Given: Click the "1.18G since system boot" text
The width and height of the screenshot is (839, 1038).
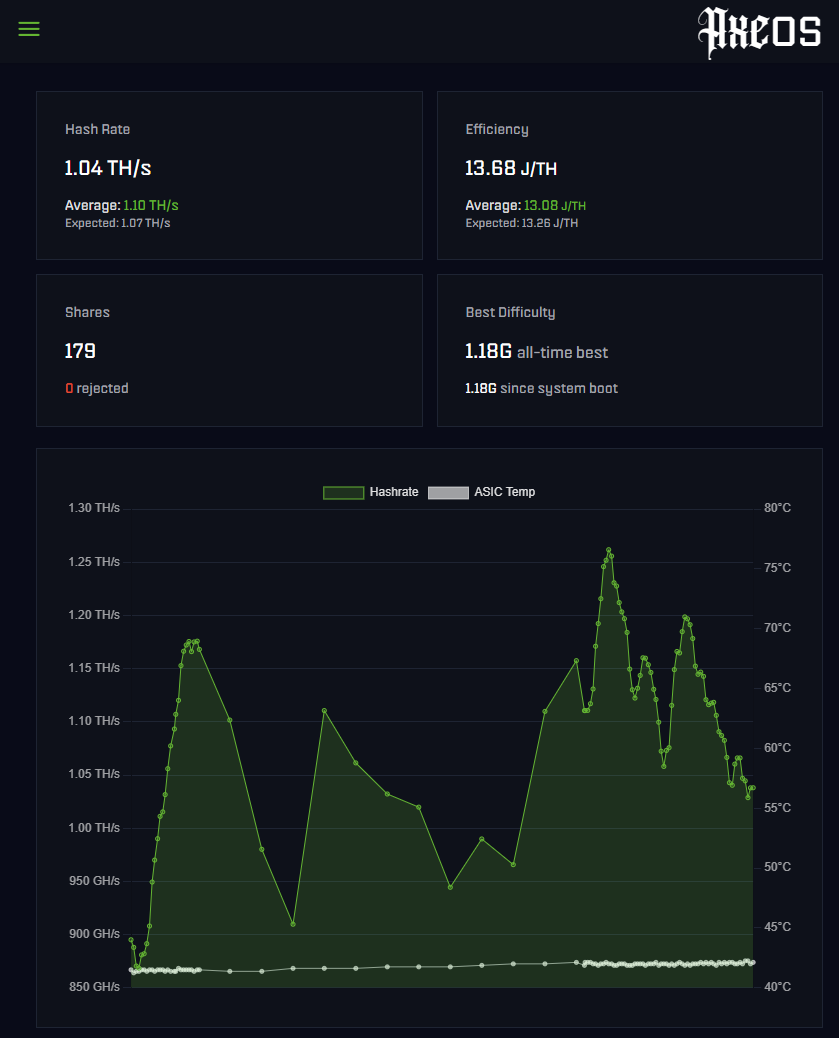Looking at the screenshot, I should [541, 388].
